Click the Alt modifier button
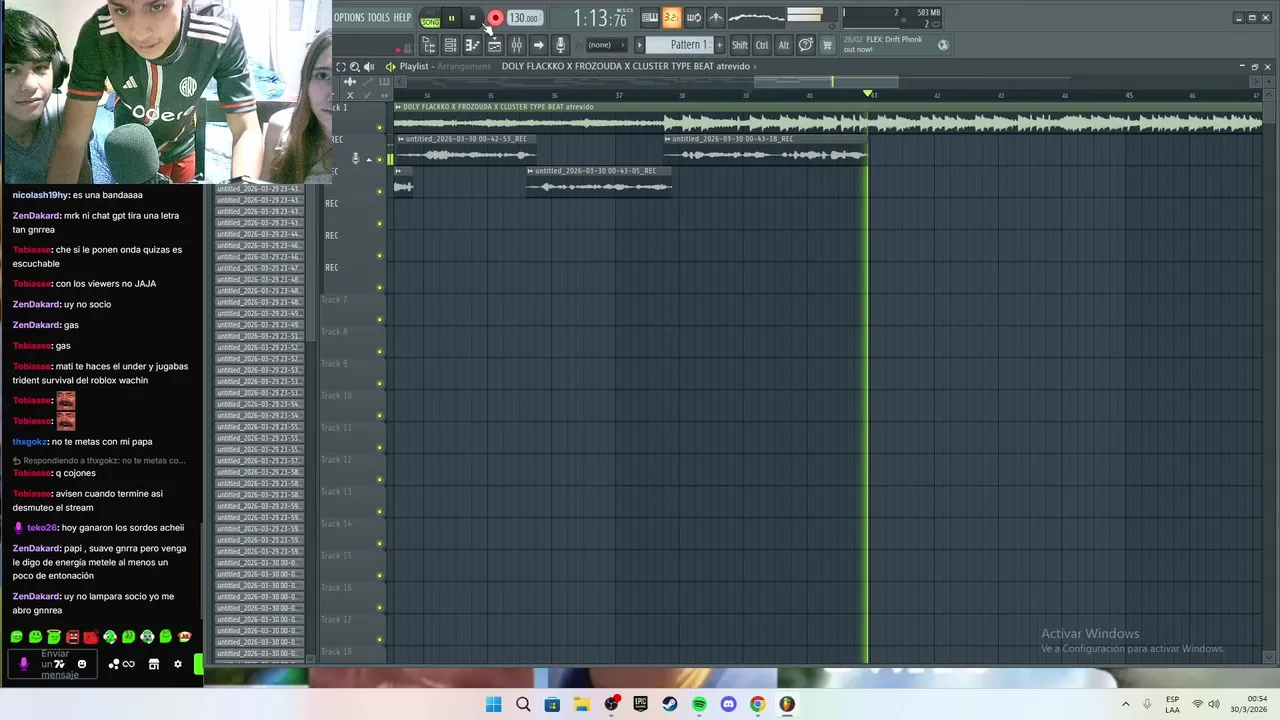Image resolution: width=1280 pixels, height=720 pixels. click(783, 45)
